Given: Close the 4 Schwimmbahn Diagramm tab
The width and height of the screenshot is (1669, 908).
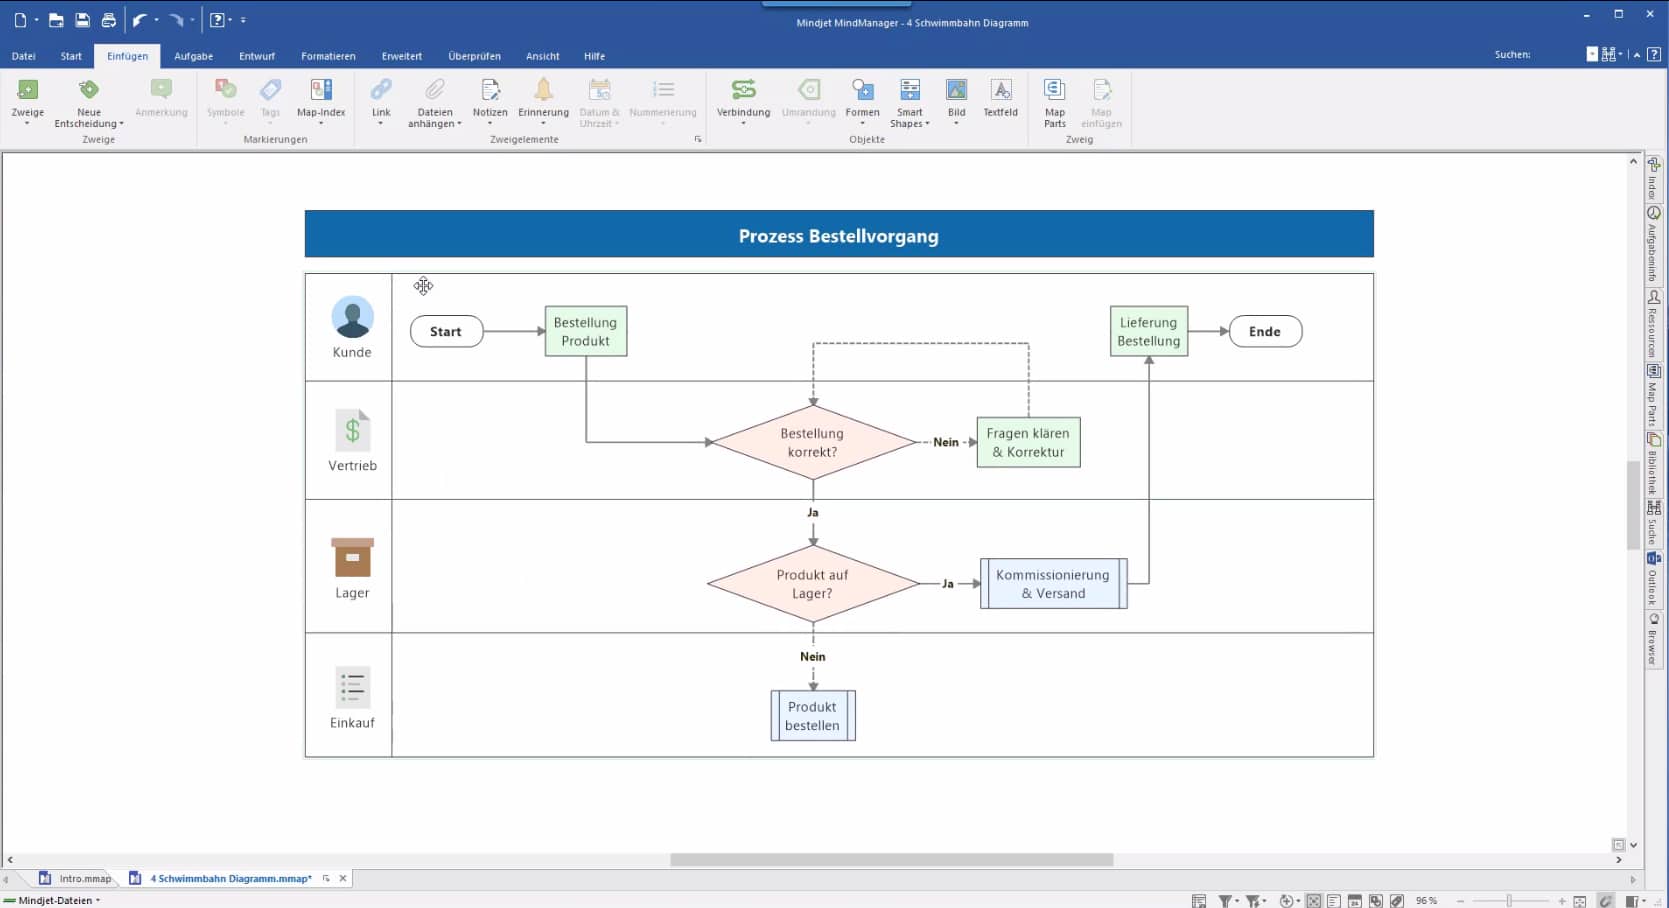Looking at the screenshot, I should 343,878.
